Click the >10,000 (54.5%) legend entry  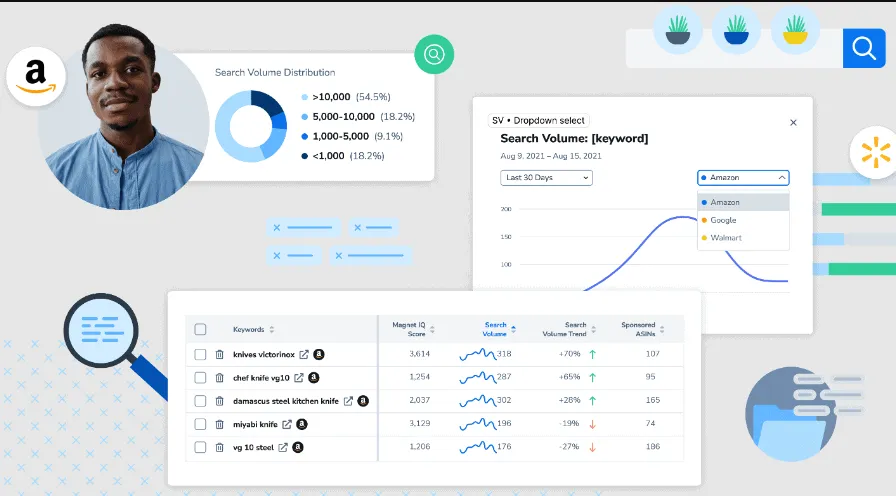pos(346,97)
